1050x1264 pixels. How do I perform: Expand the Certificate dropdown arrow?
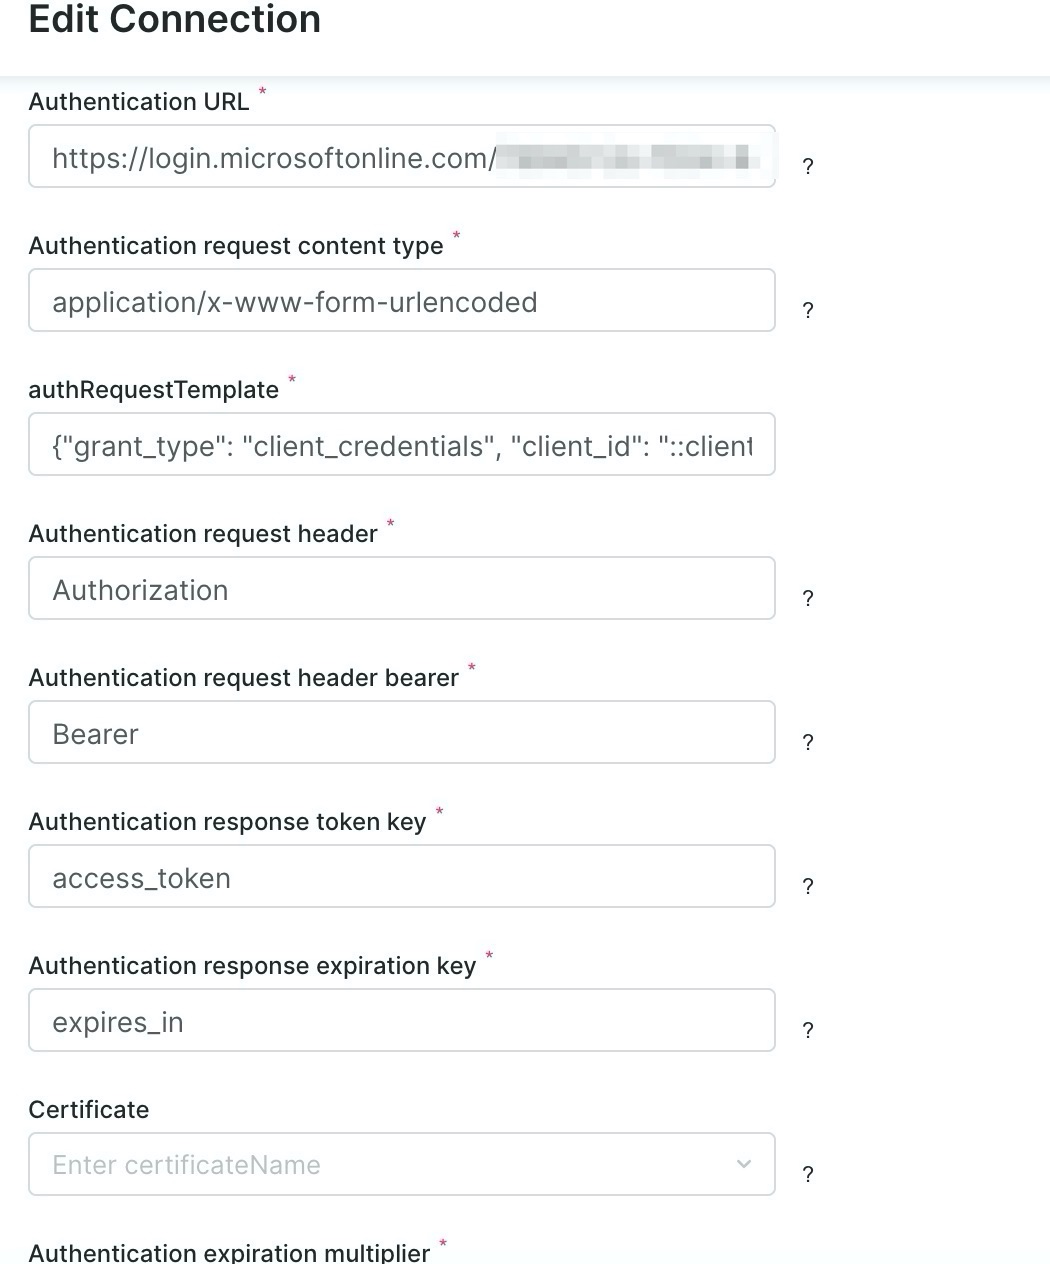pyautogui.click(x=743, y=1164)
